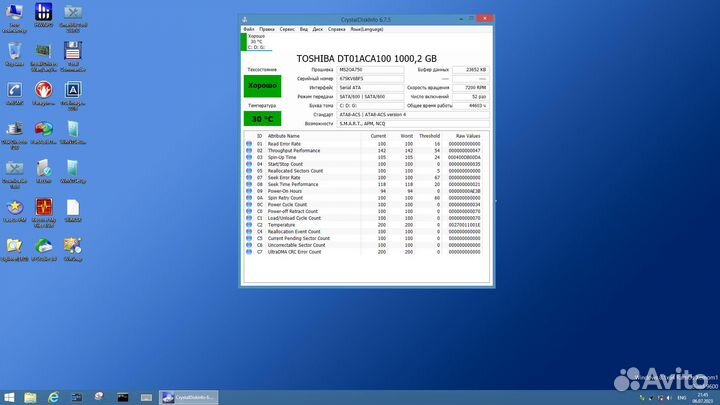Select the C: D: G: disk tab at the top
Viewport: 720px width, 405px height.
click(x=256, y=42)
